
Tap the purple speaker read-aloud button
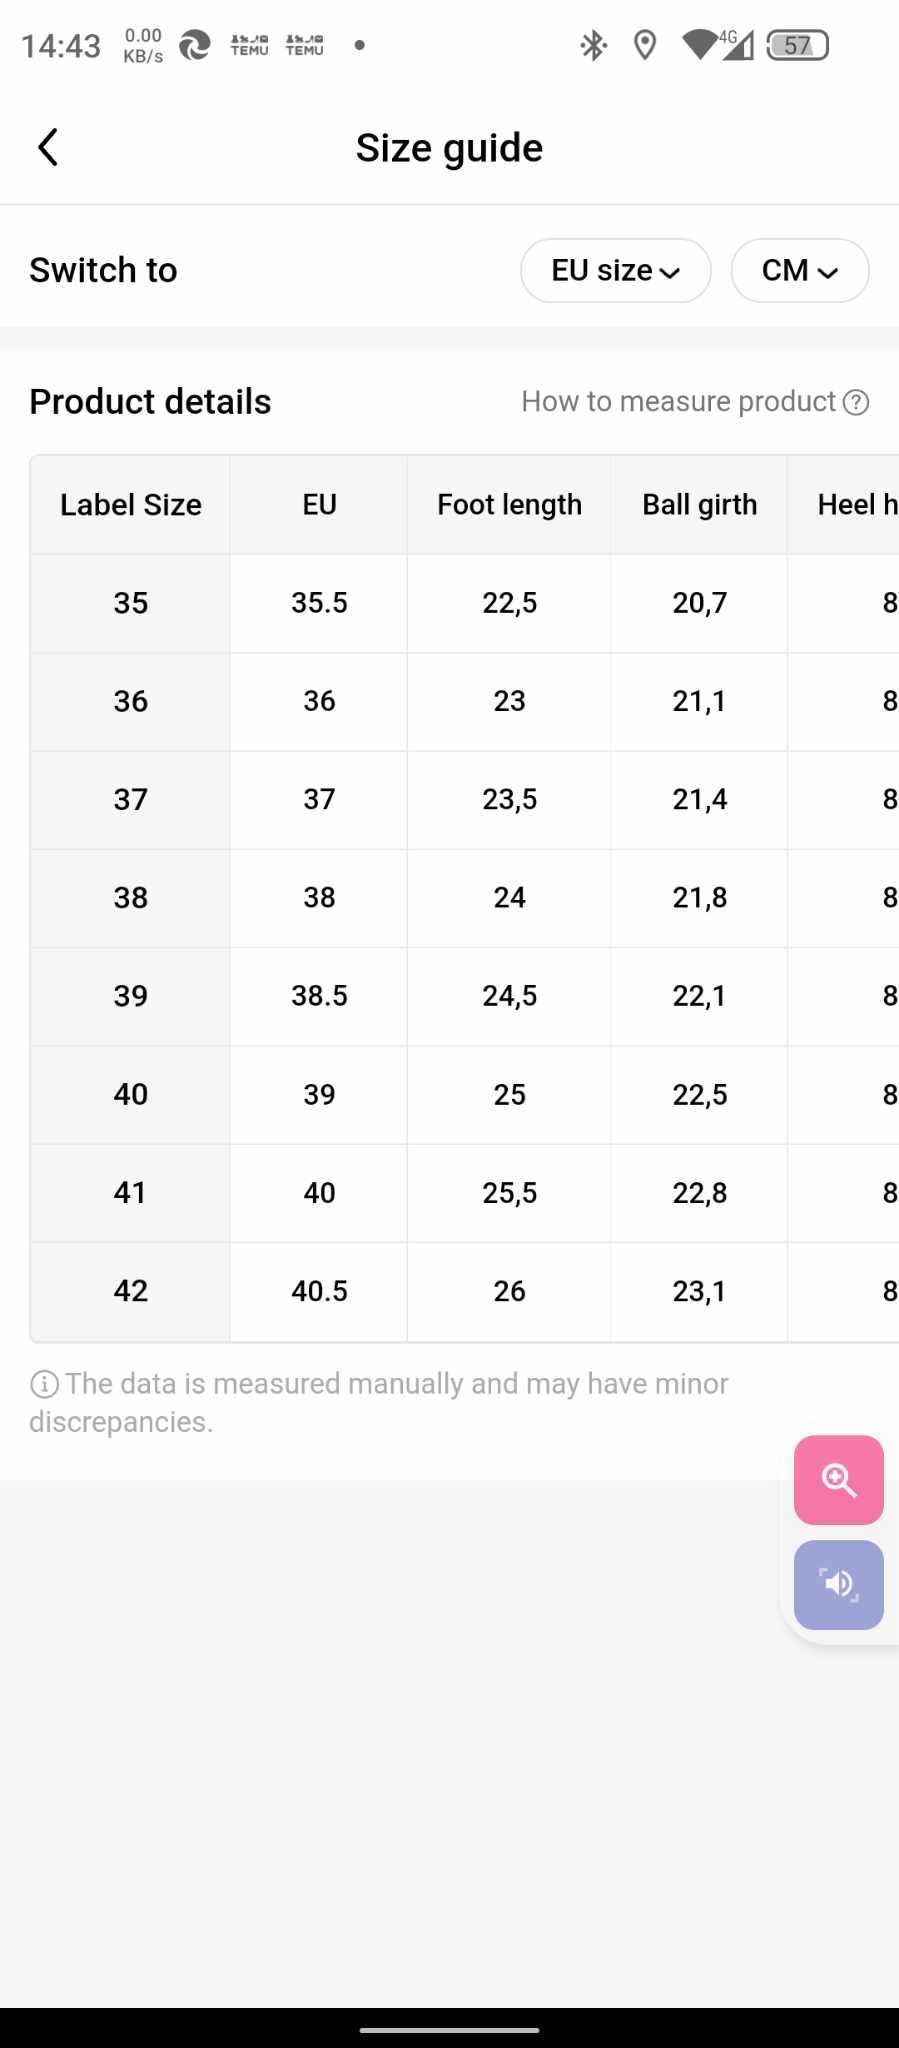[x=838, y=1585]
